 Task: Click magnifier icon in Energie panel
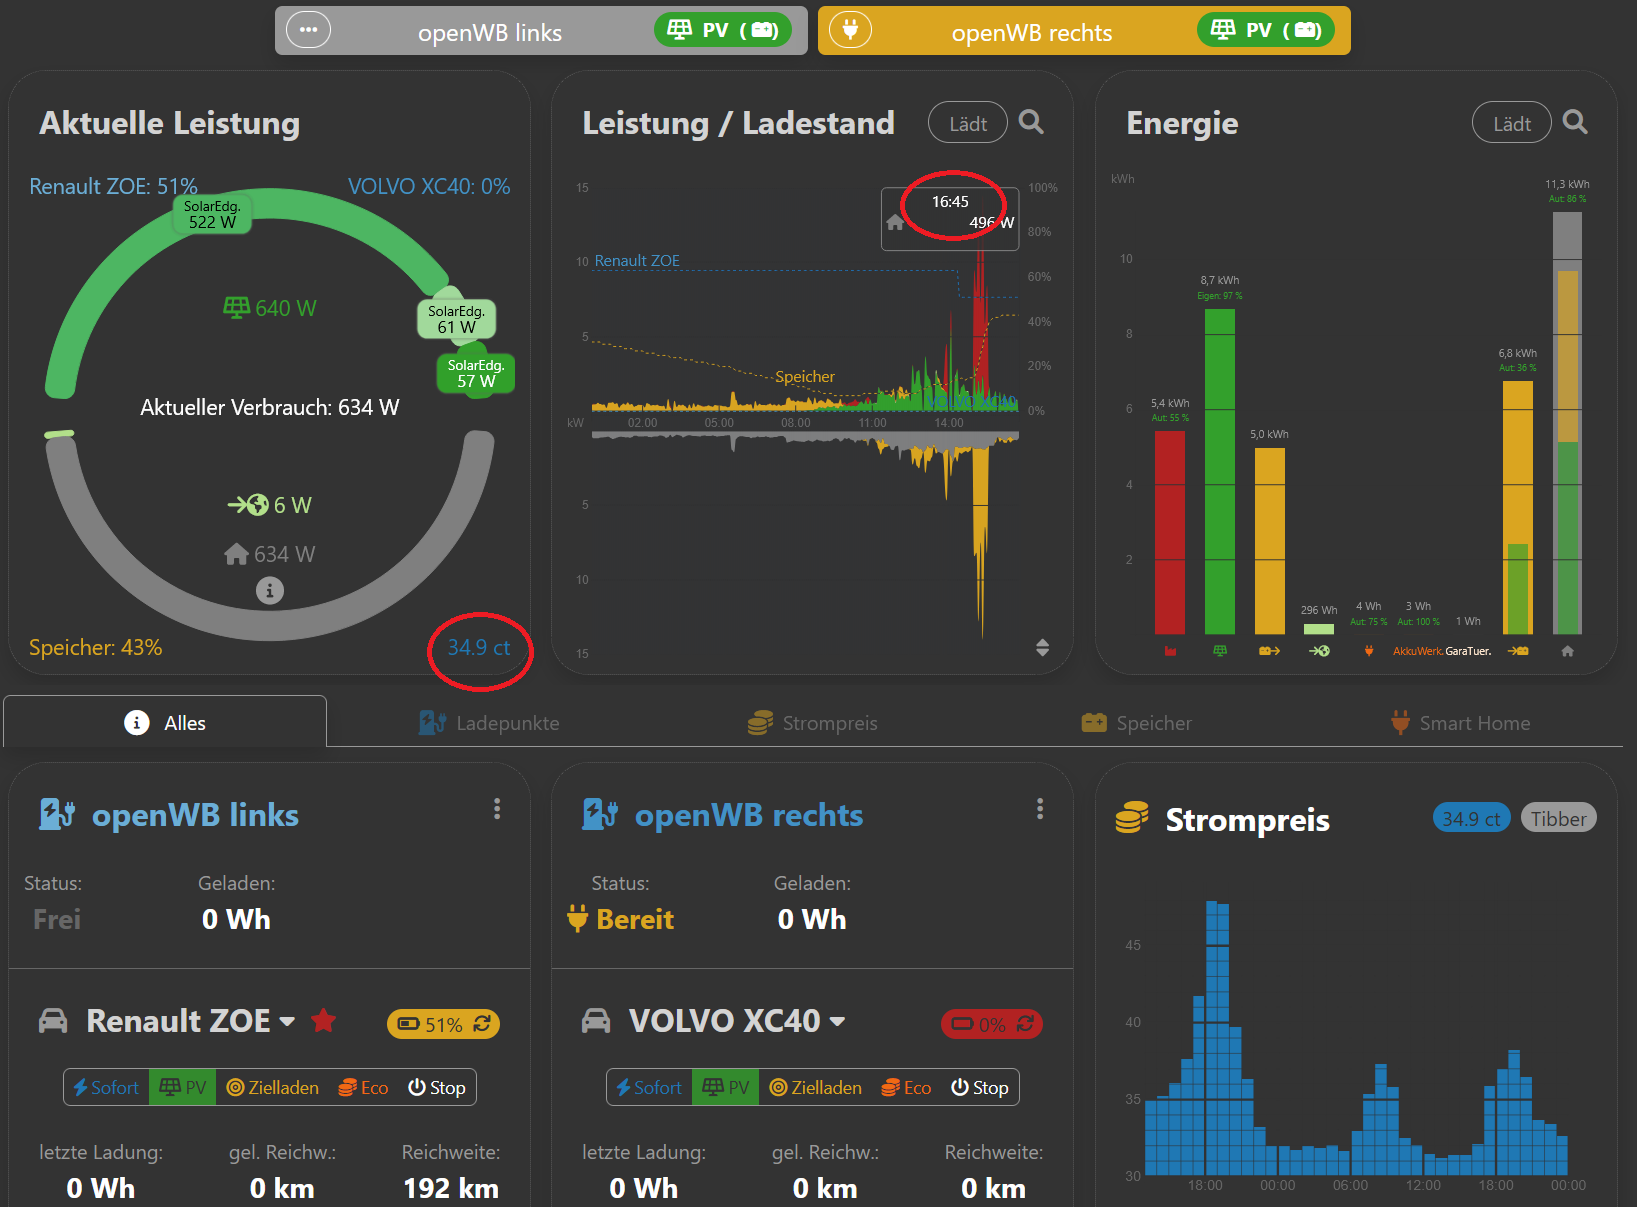coord(1575,122)
